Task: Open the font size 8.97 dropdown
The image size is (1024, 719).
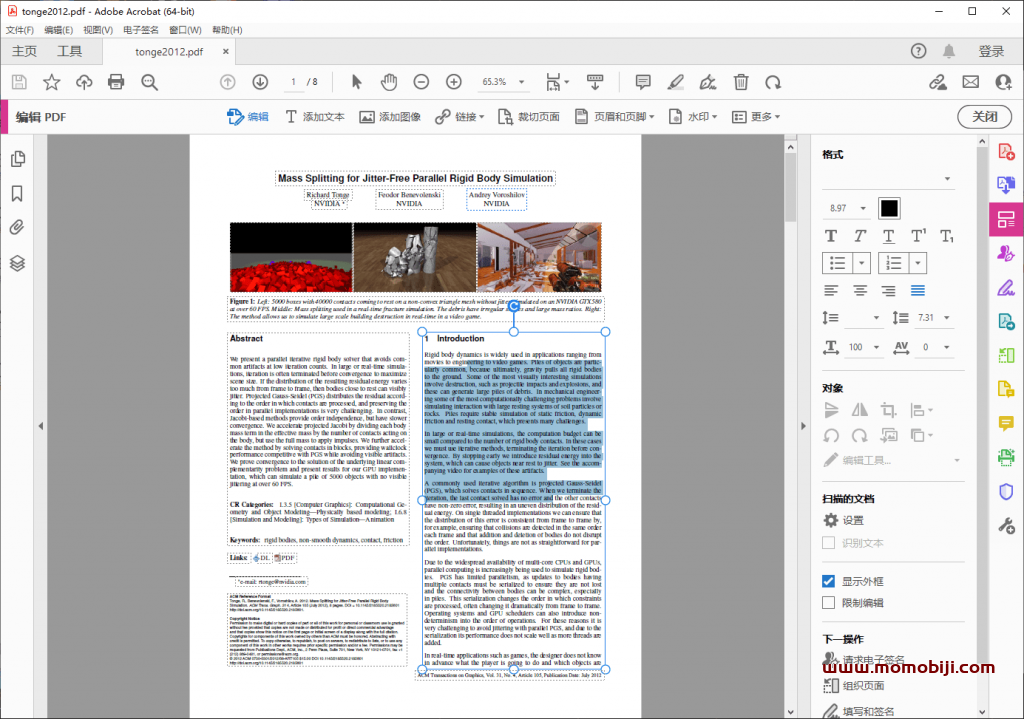Action: coord(846,208)
